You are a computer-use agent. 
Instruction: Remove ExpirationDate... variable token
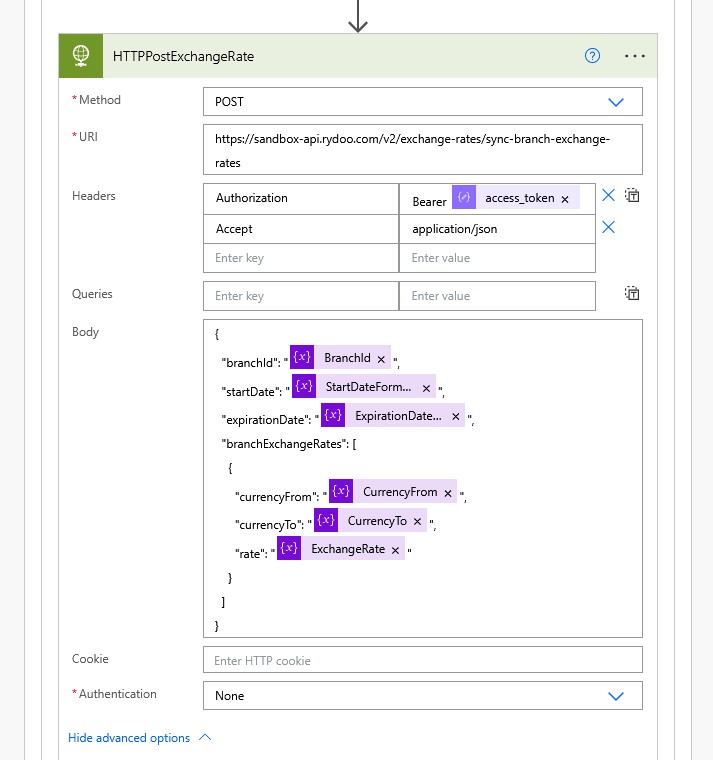[456, 416]
